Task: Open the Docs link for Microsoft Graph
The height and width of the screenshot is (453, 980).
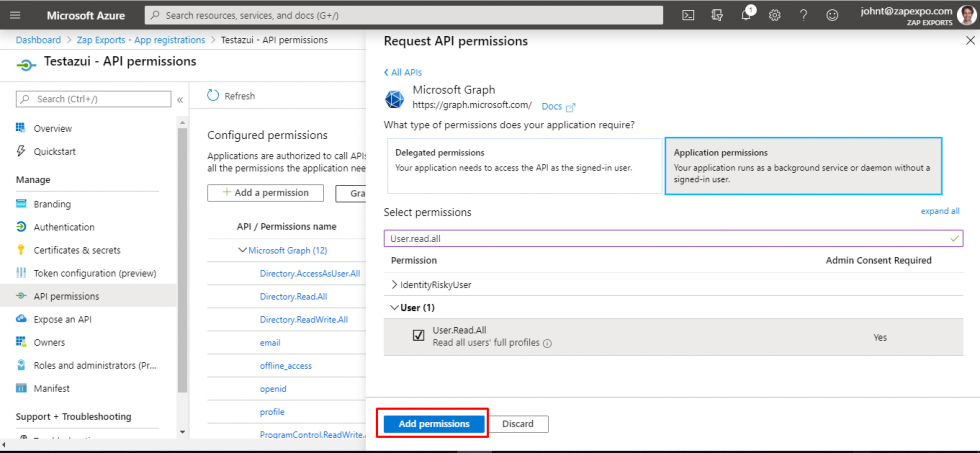Action: (x=552, y=107)
